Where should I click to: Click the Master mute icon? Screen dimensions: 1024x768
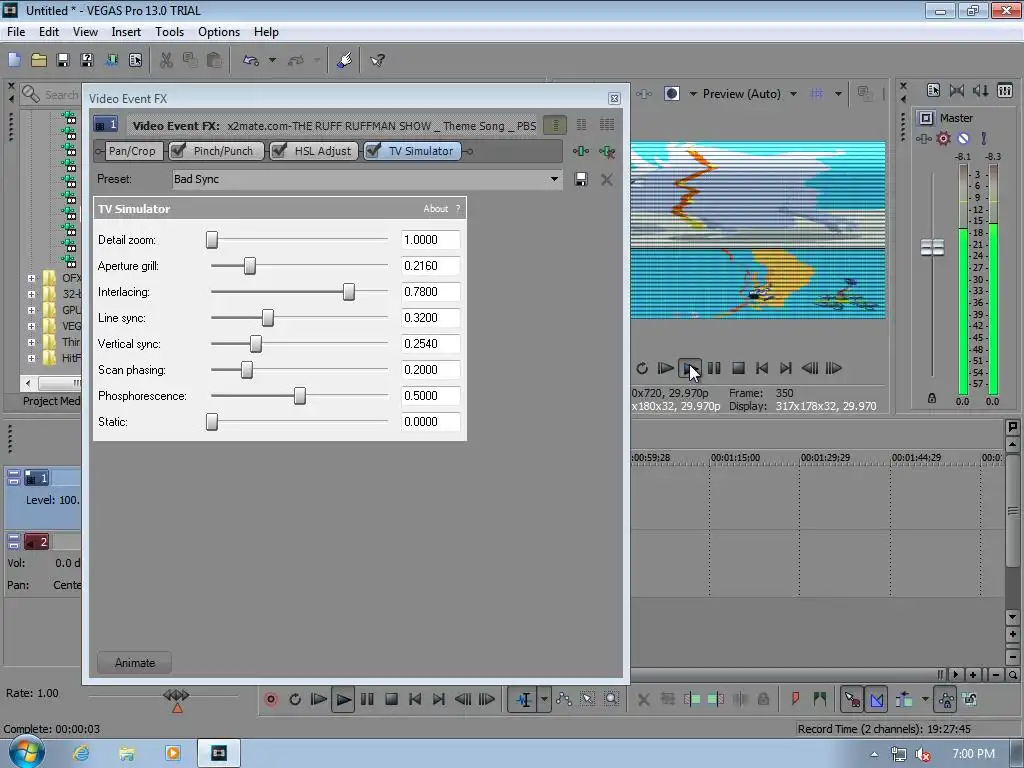[x=963, y=138]
